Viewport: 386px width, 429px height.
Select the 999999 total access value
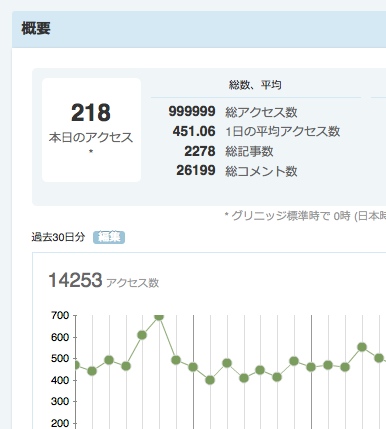(x=192, y=111)
